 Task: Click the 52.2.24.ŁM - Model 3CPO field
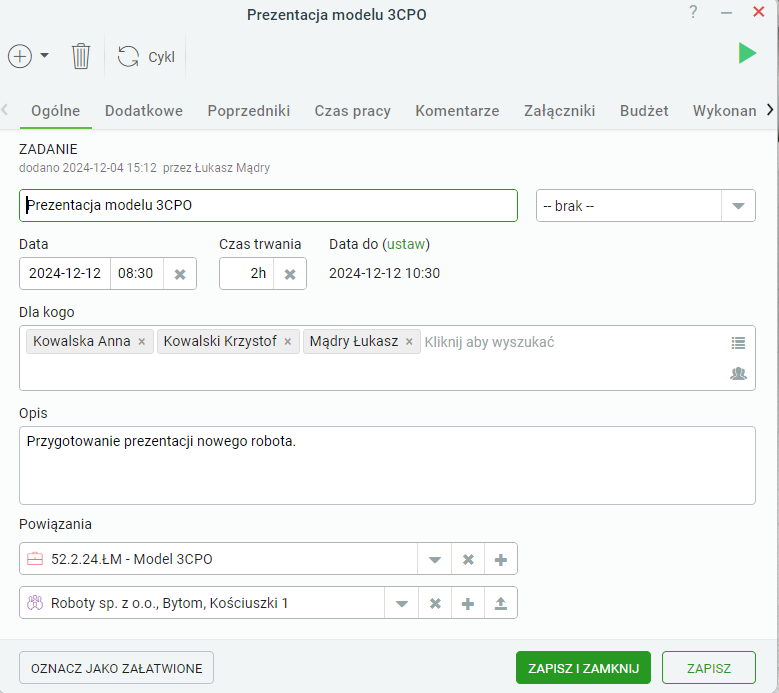218,559
